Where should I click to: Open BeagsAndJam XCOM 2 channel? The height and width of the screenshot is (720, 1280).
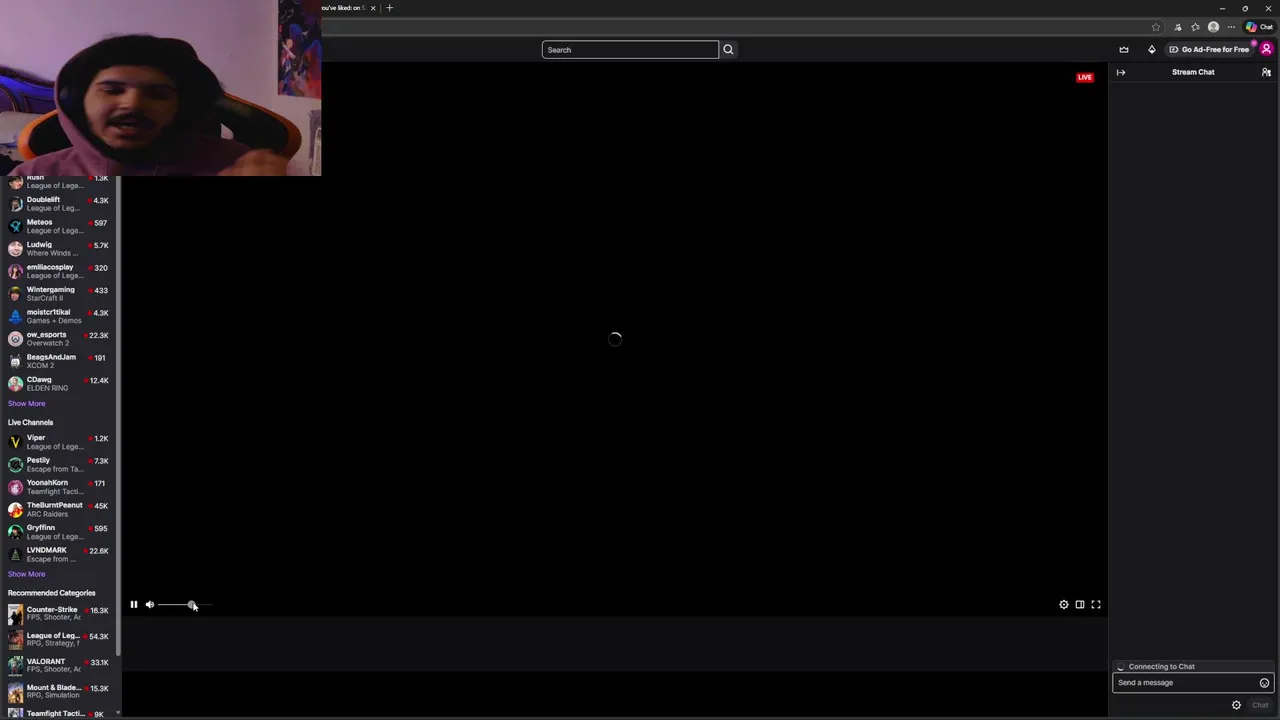coord(59,361)
